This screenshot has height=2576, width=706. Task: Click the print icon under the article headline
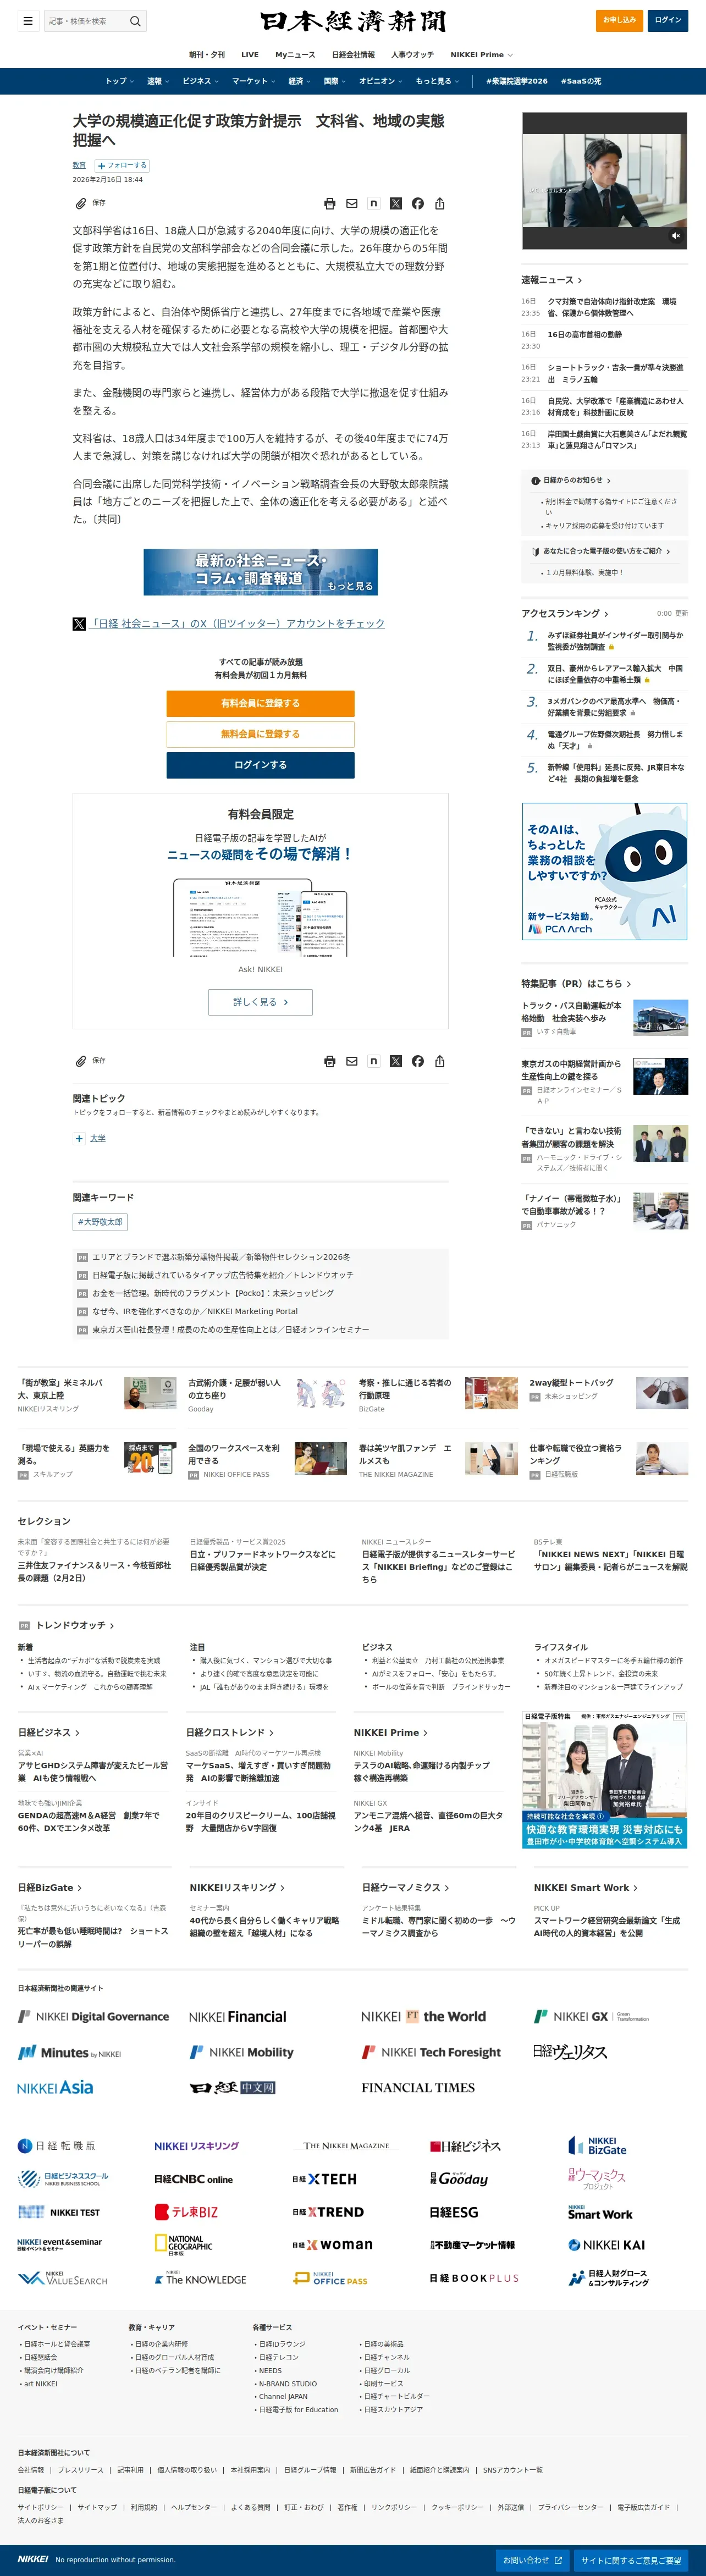[330, 203]
